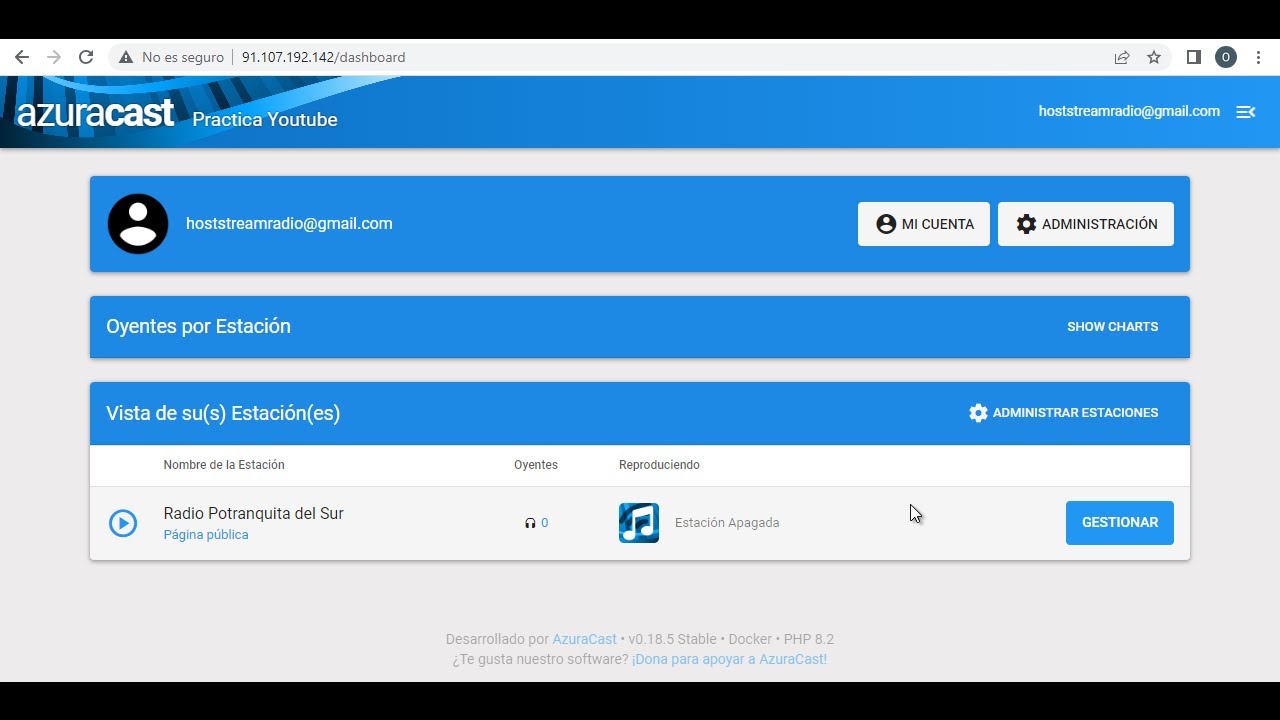Click the hoststreamradio@gmail.com profile card text

[x=289, y=224]
